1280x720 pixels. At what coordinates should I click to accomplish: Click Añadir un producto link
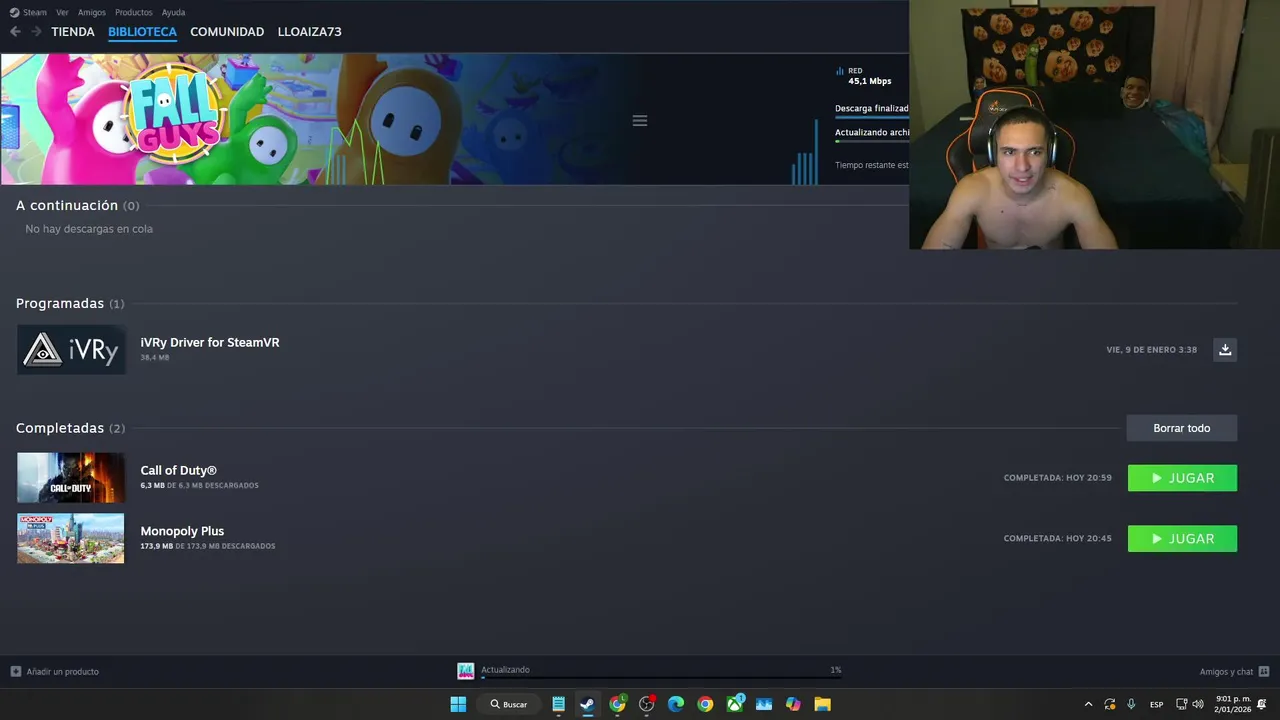(62, 672)
